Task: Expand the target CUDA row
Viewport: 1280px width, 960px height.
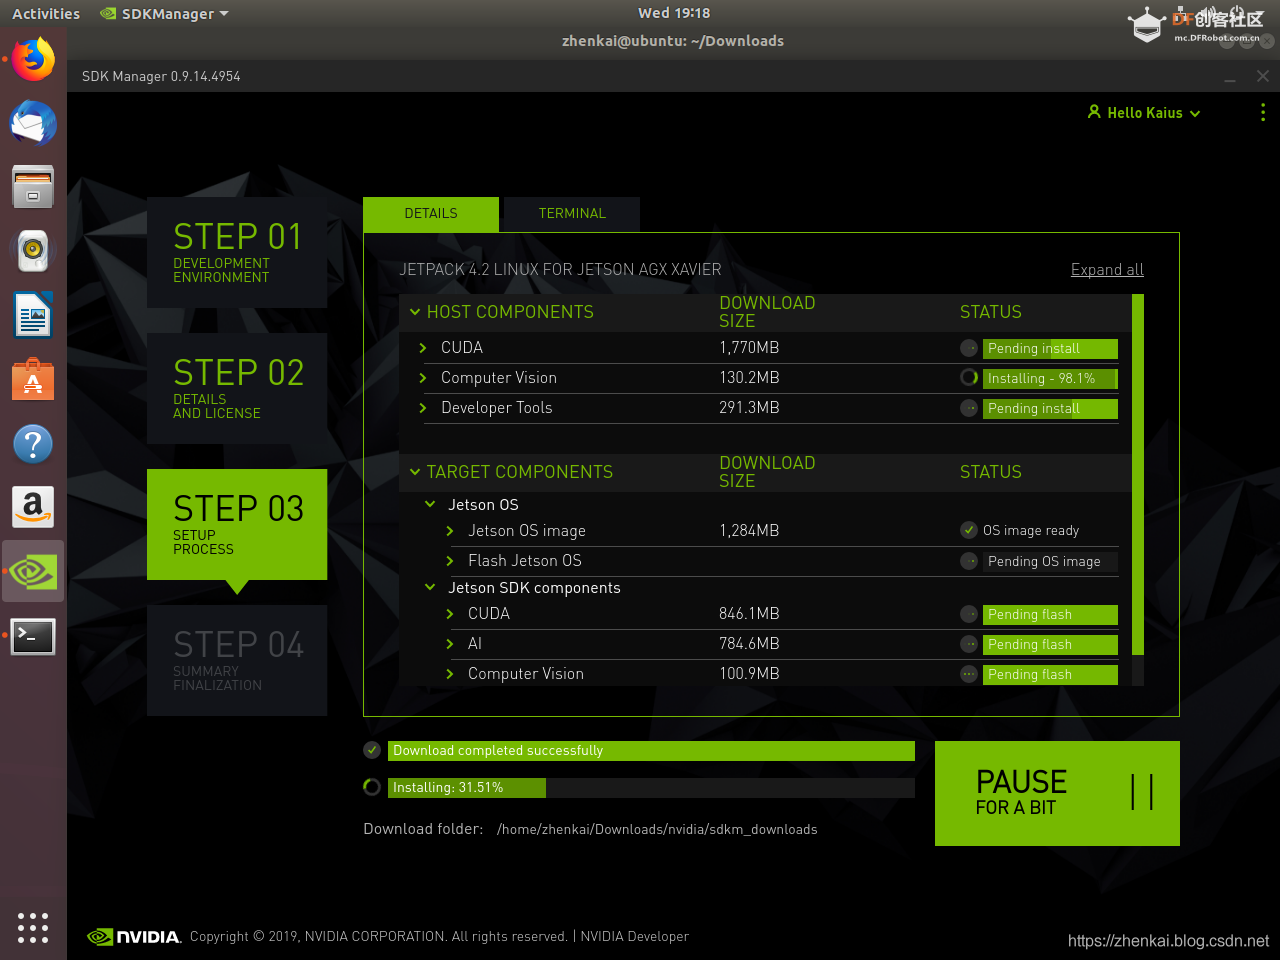Action: [450, 614]
